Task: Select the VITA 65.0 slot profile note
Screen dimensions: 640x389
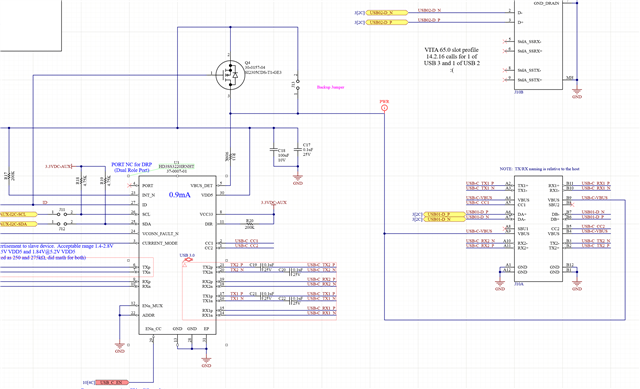Action: coord(452,60)
